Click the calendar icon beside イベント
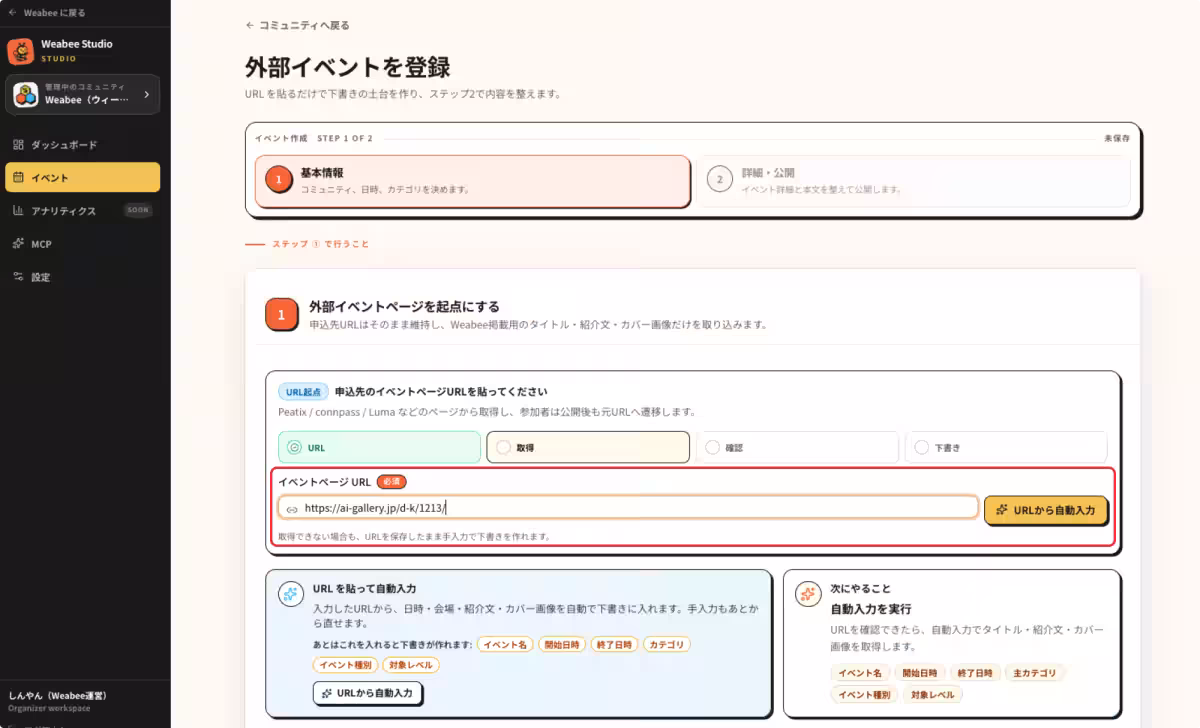 [18, 177]
